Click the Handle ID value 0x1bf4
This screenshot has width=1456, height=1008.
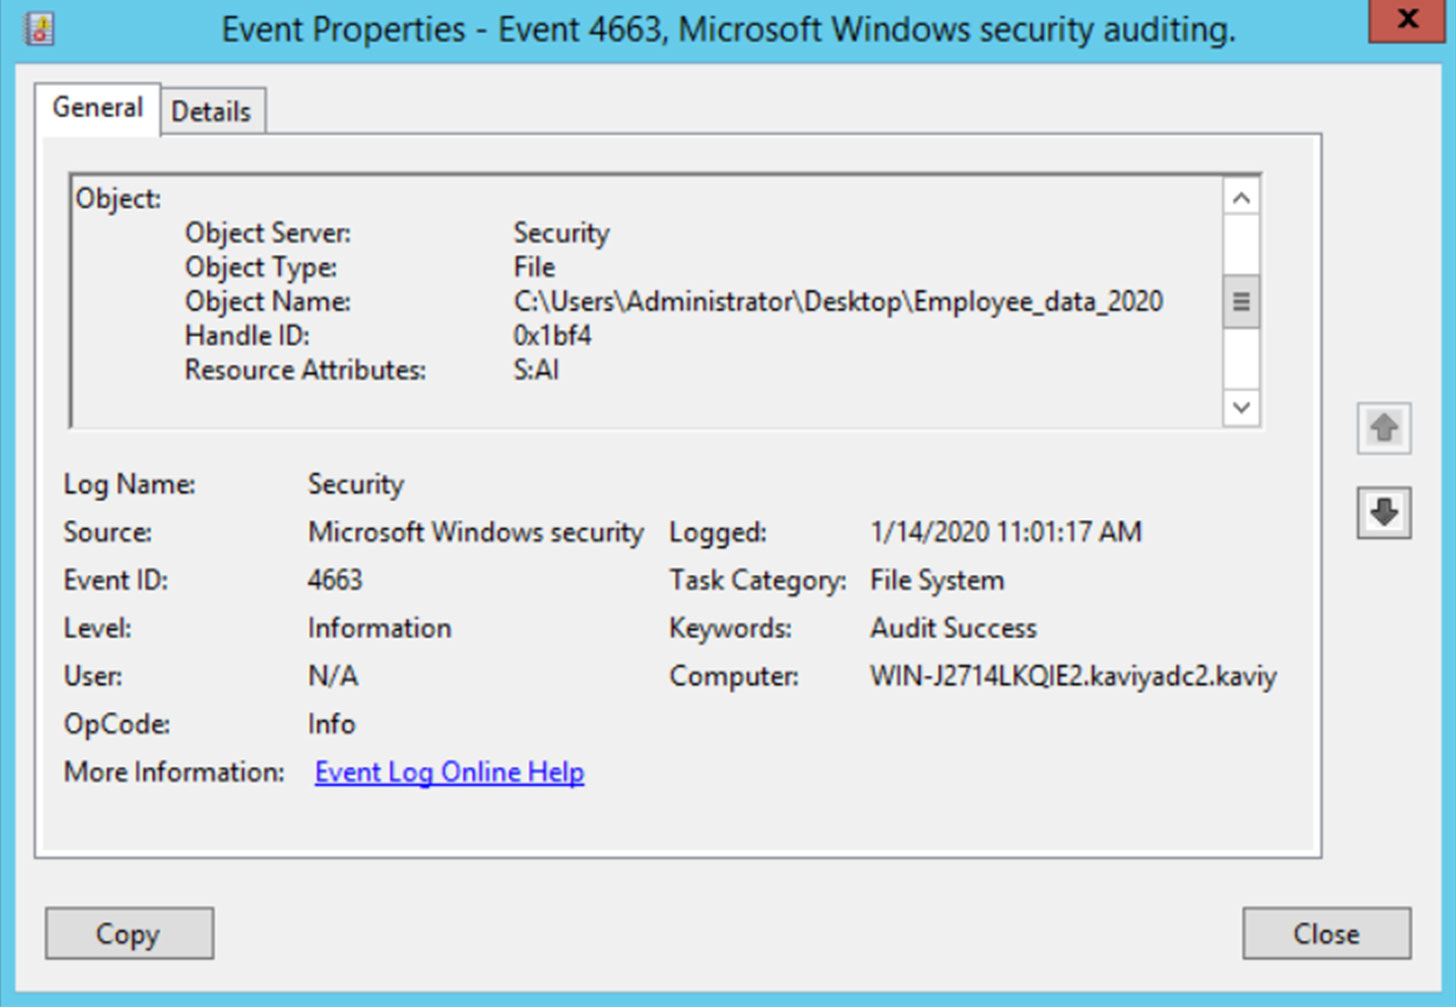point(552,335)
